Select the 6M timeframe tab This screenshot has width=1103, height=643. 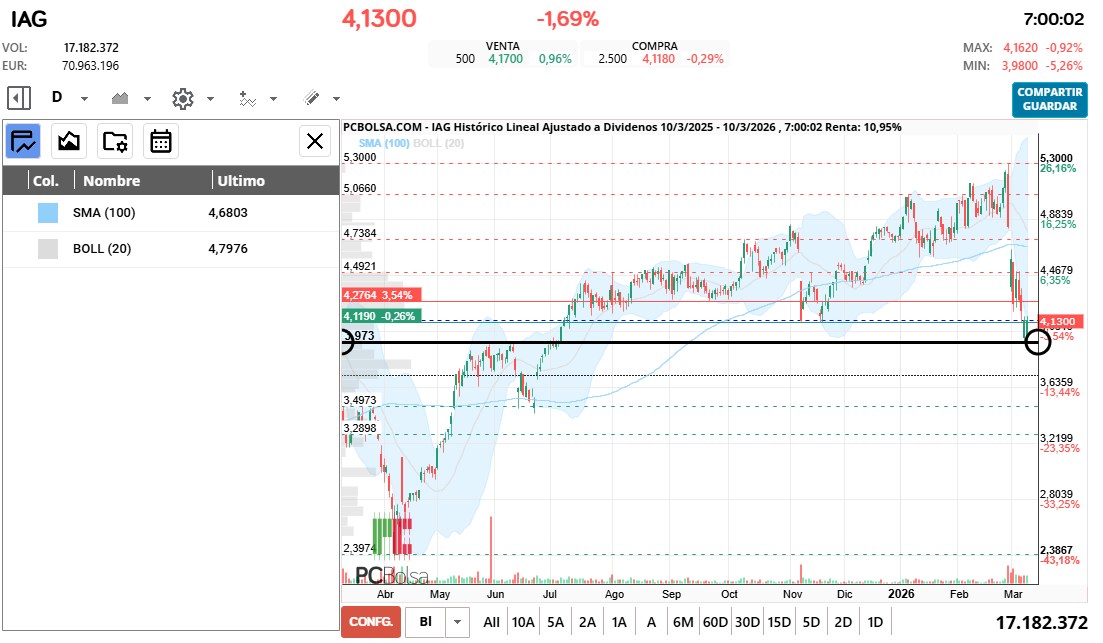682,621
